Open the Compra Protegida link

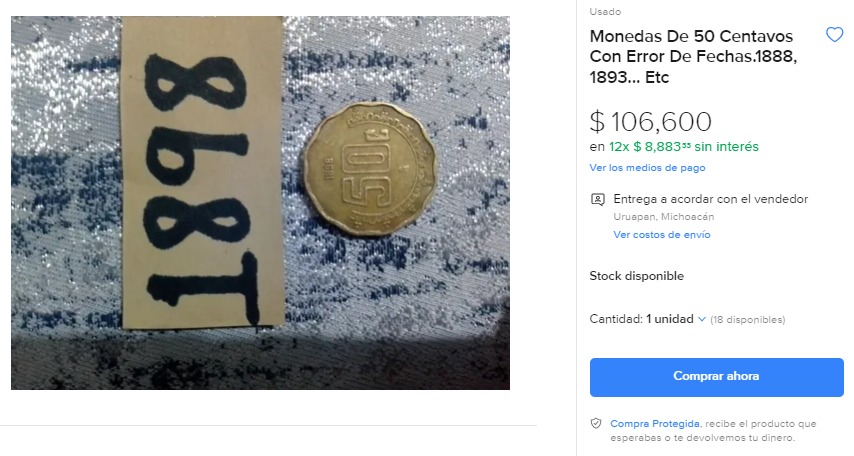pos(655,423)
